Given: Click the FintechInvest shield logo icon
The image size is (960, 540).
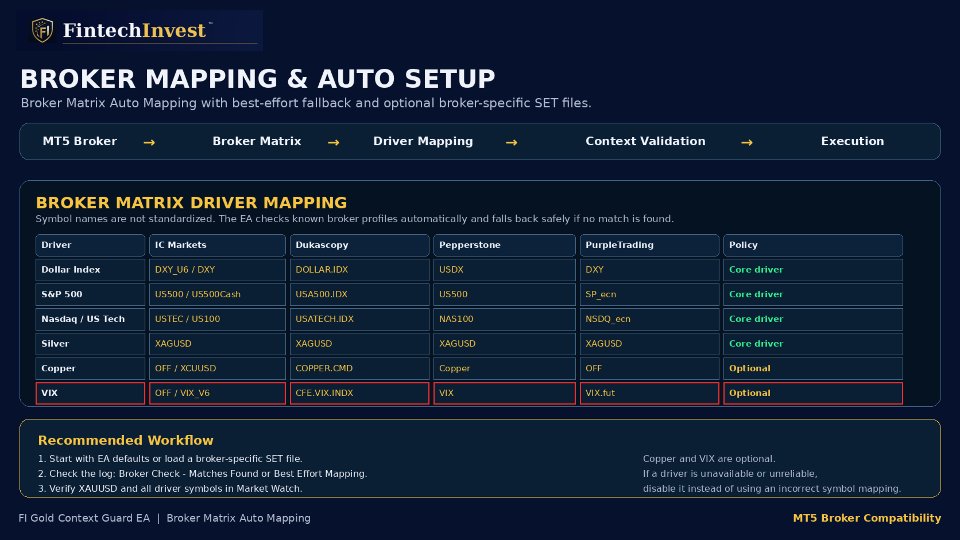Looking at the screenshot, I should pyautogui.click(x=42, y=30).
